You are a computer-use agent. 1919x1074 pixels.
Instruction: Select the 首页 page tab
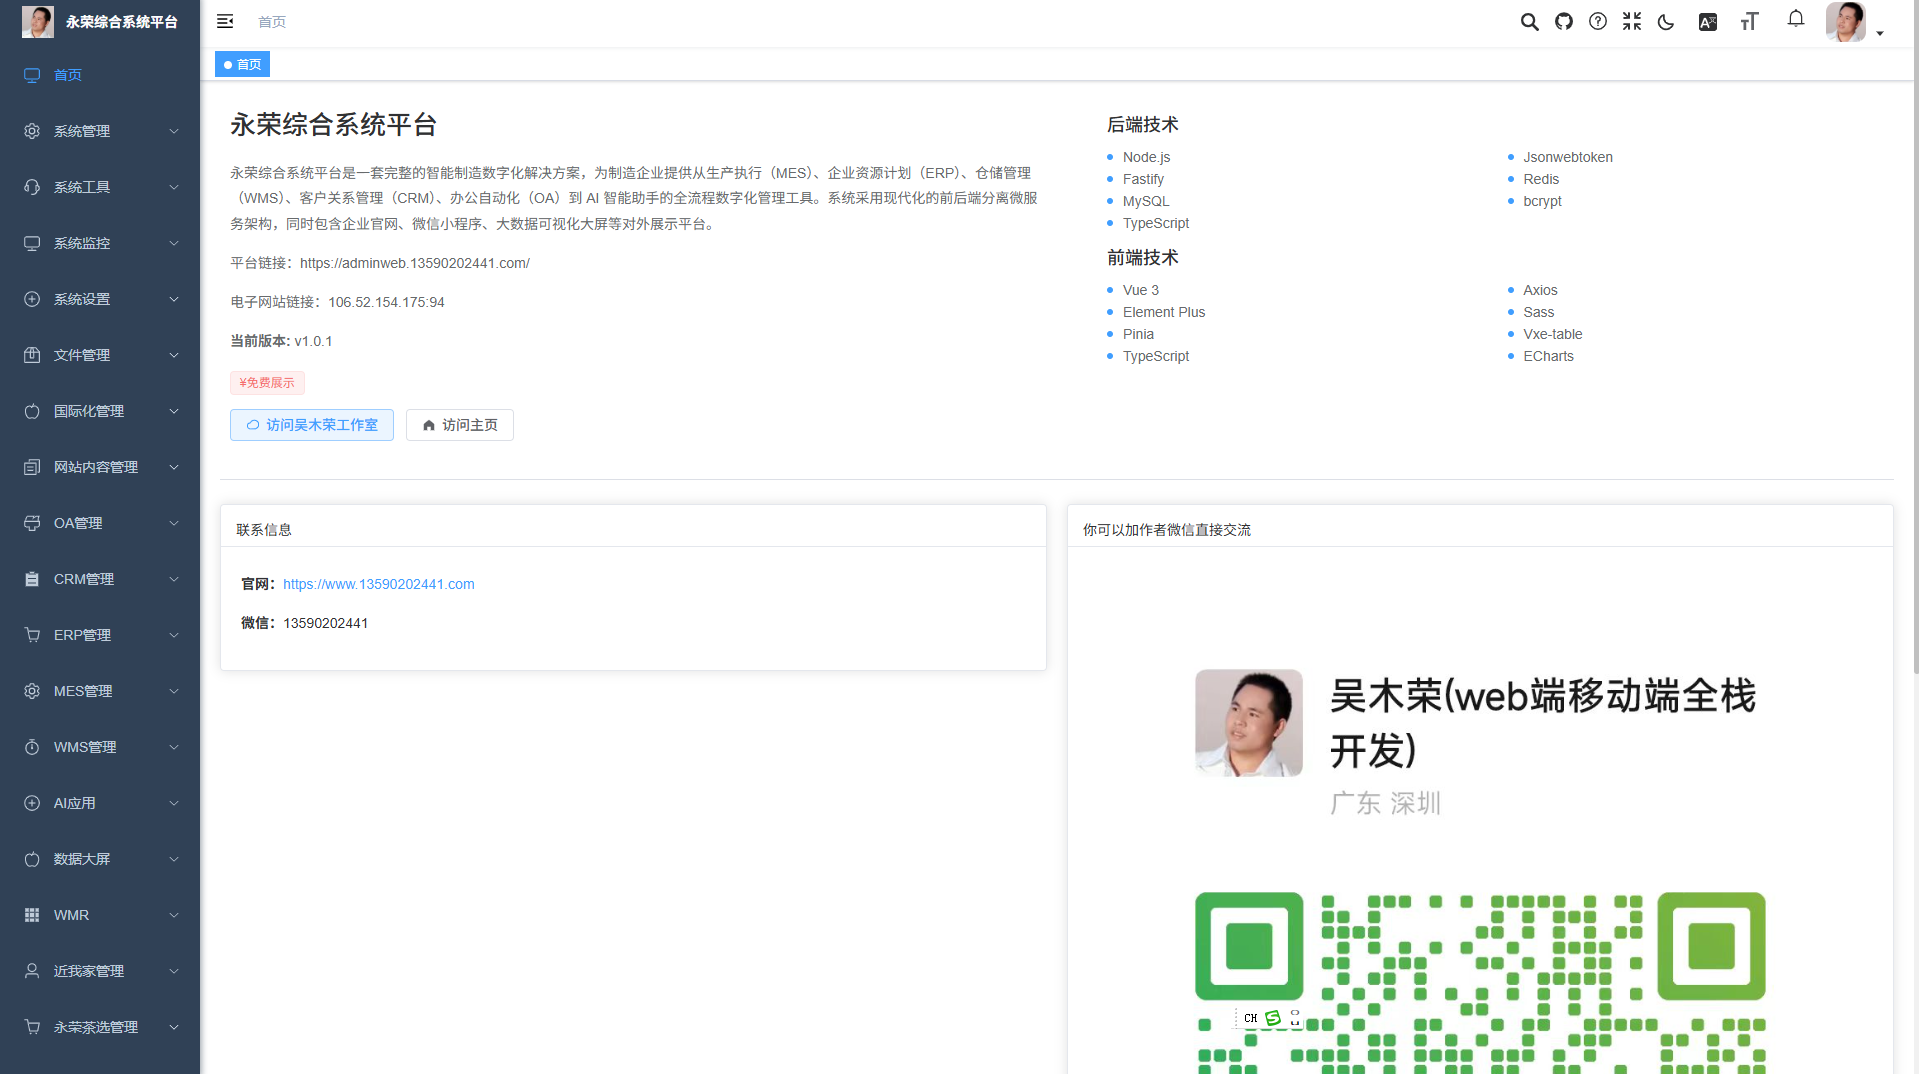(x=242, y=64)
